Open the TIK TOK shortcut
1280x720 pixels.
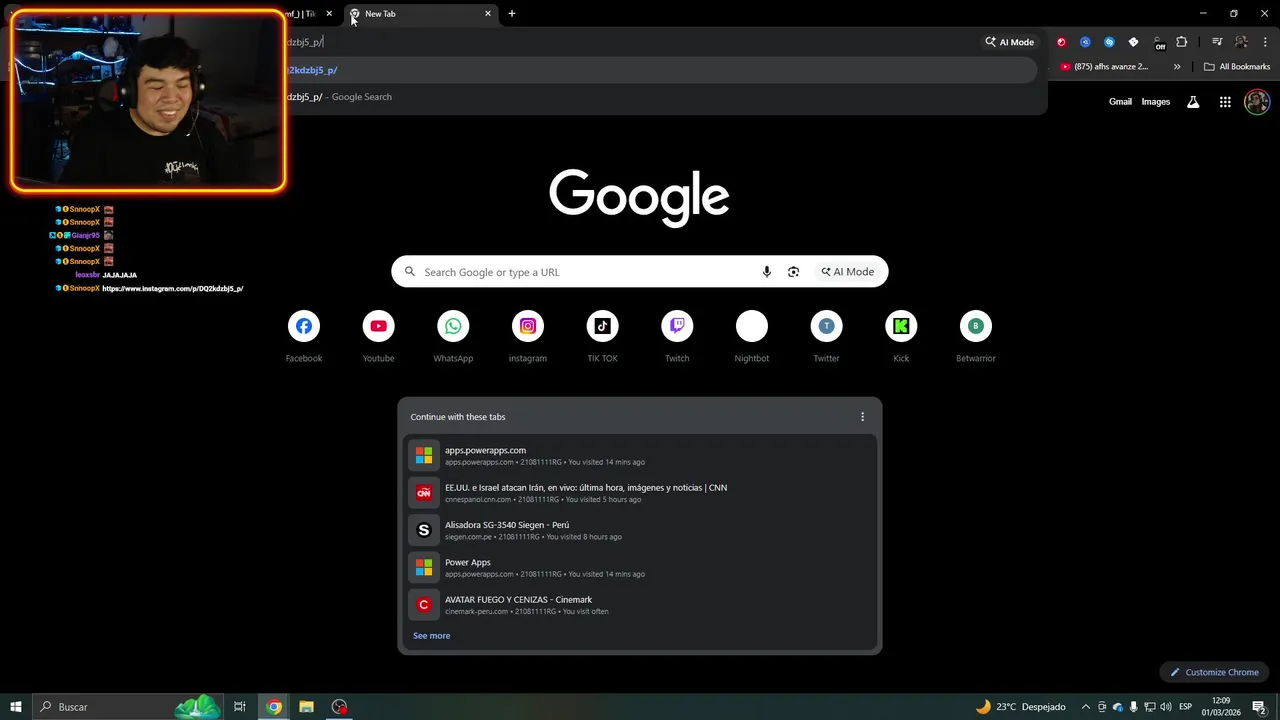coord(602,326)
